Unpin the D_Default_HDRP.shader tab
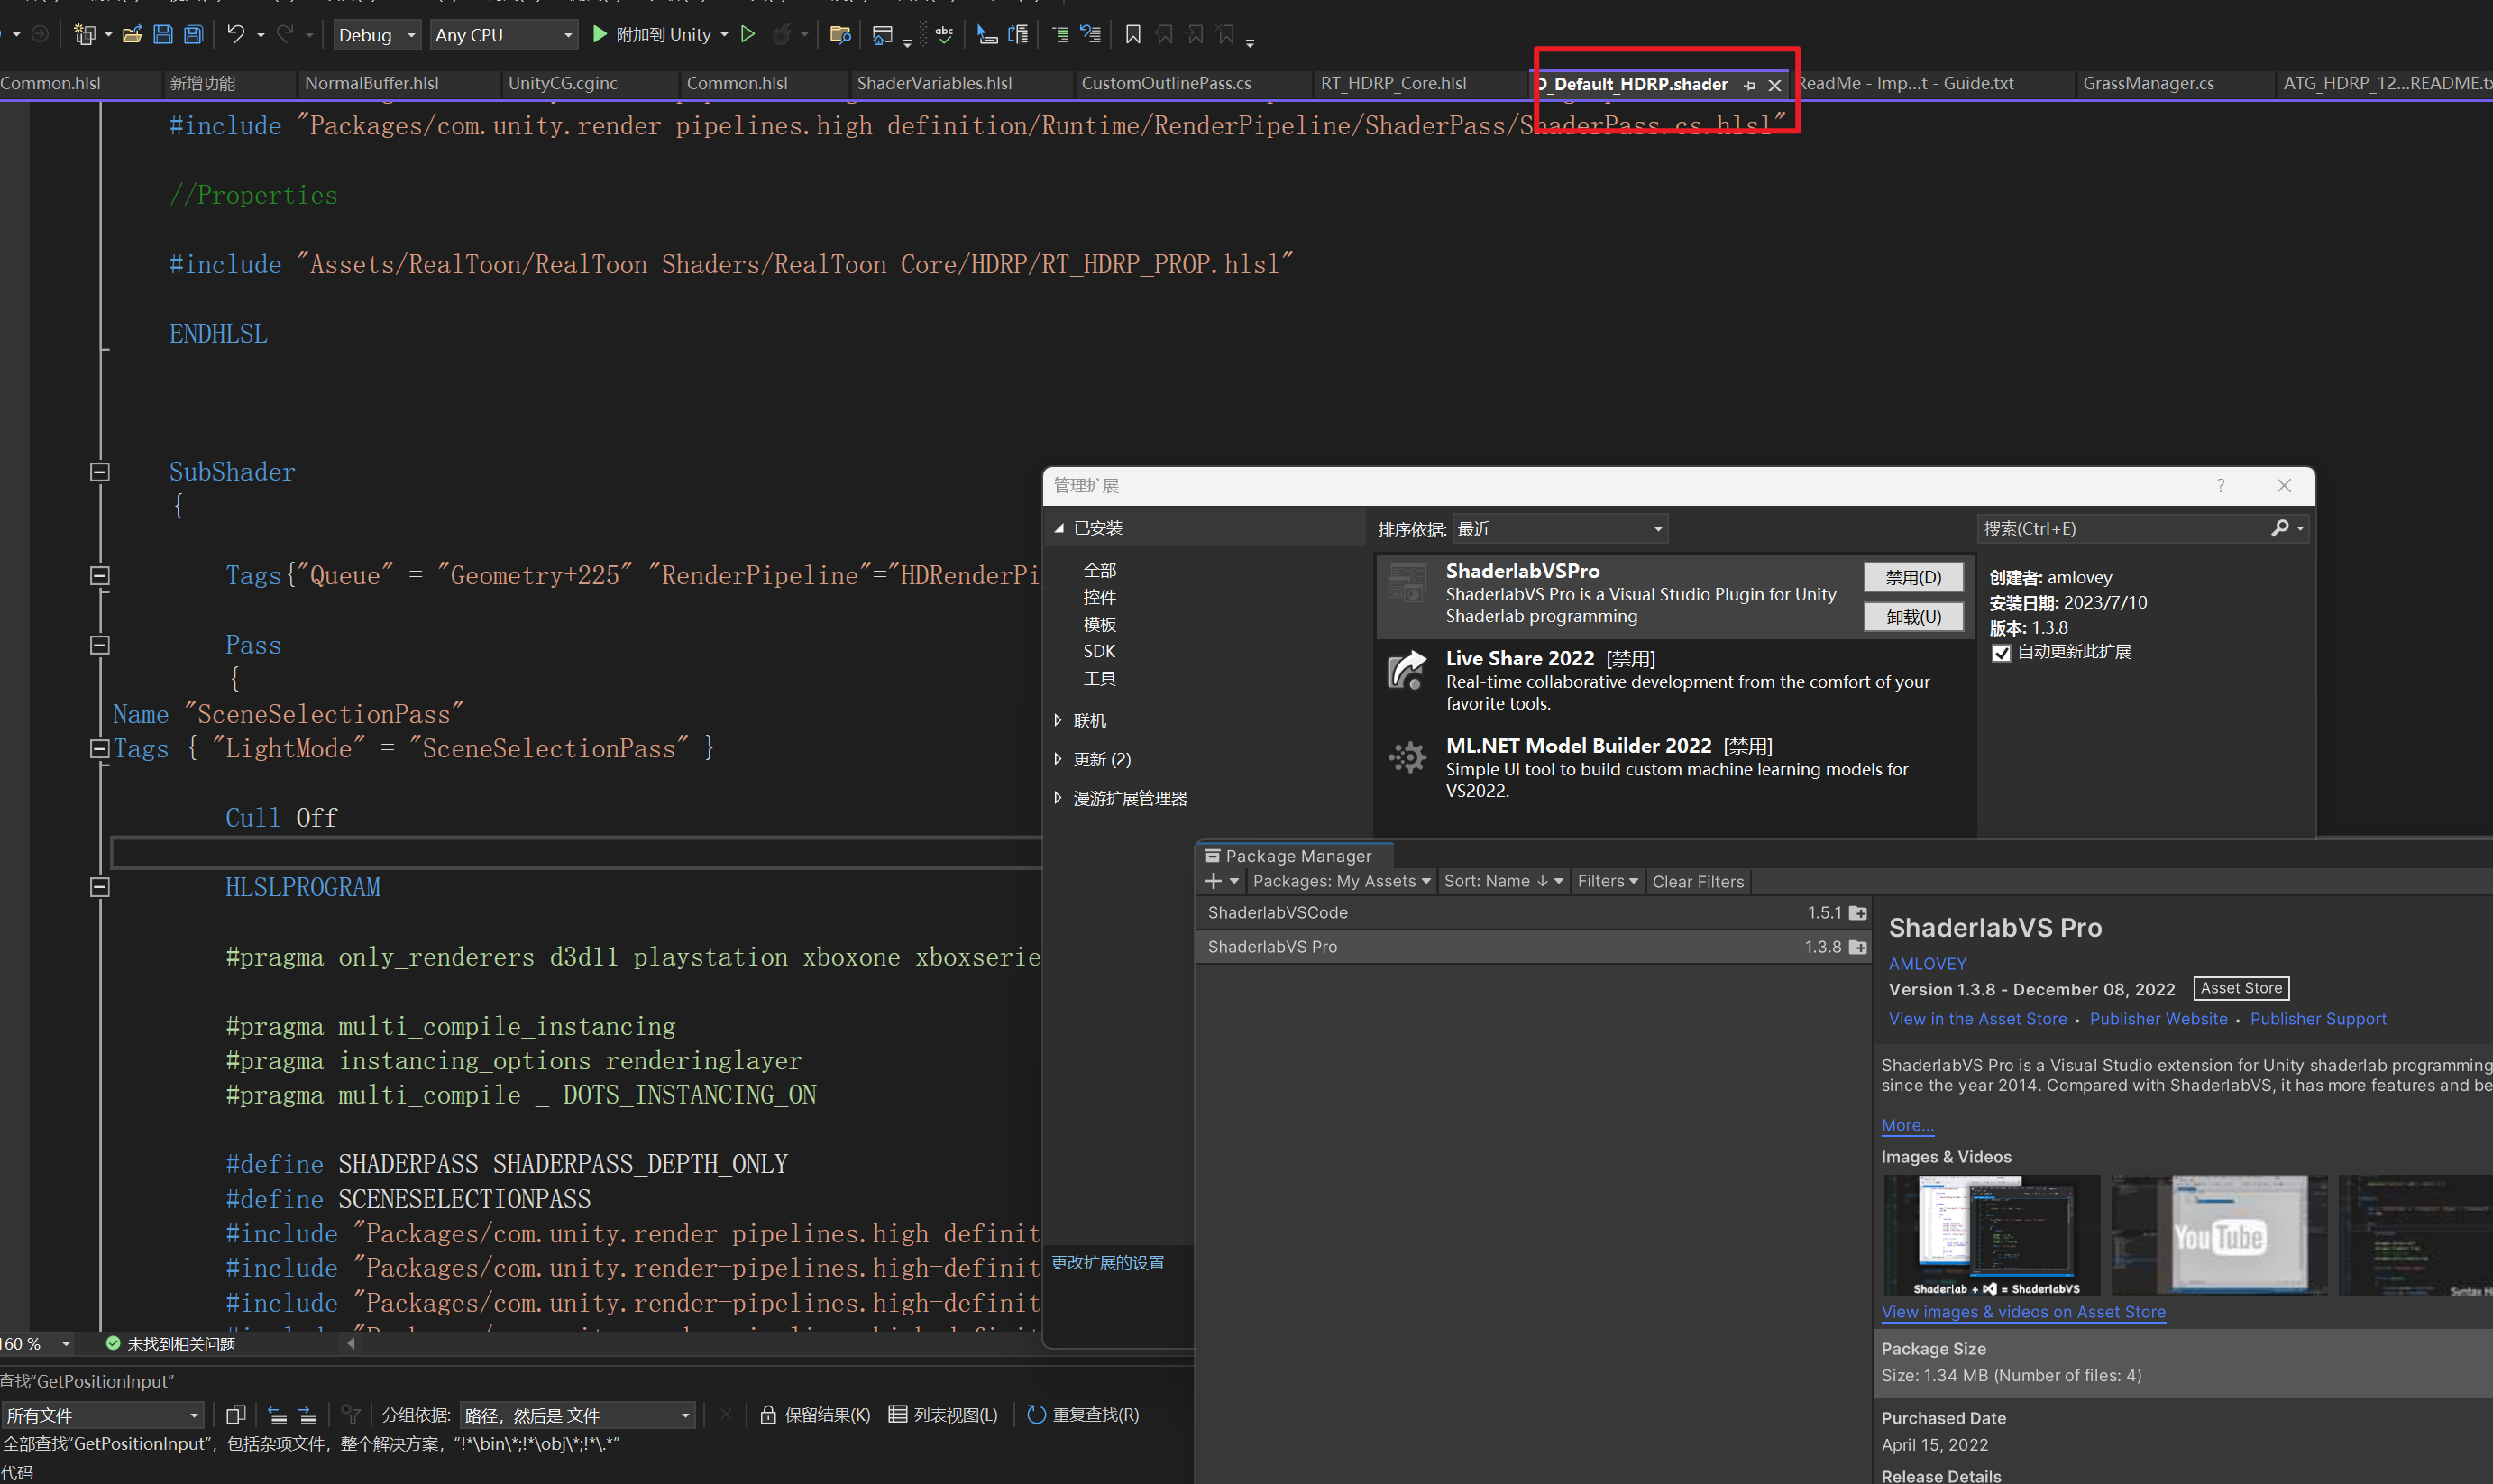 pos(1749,85)
